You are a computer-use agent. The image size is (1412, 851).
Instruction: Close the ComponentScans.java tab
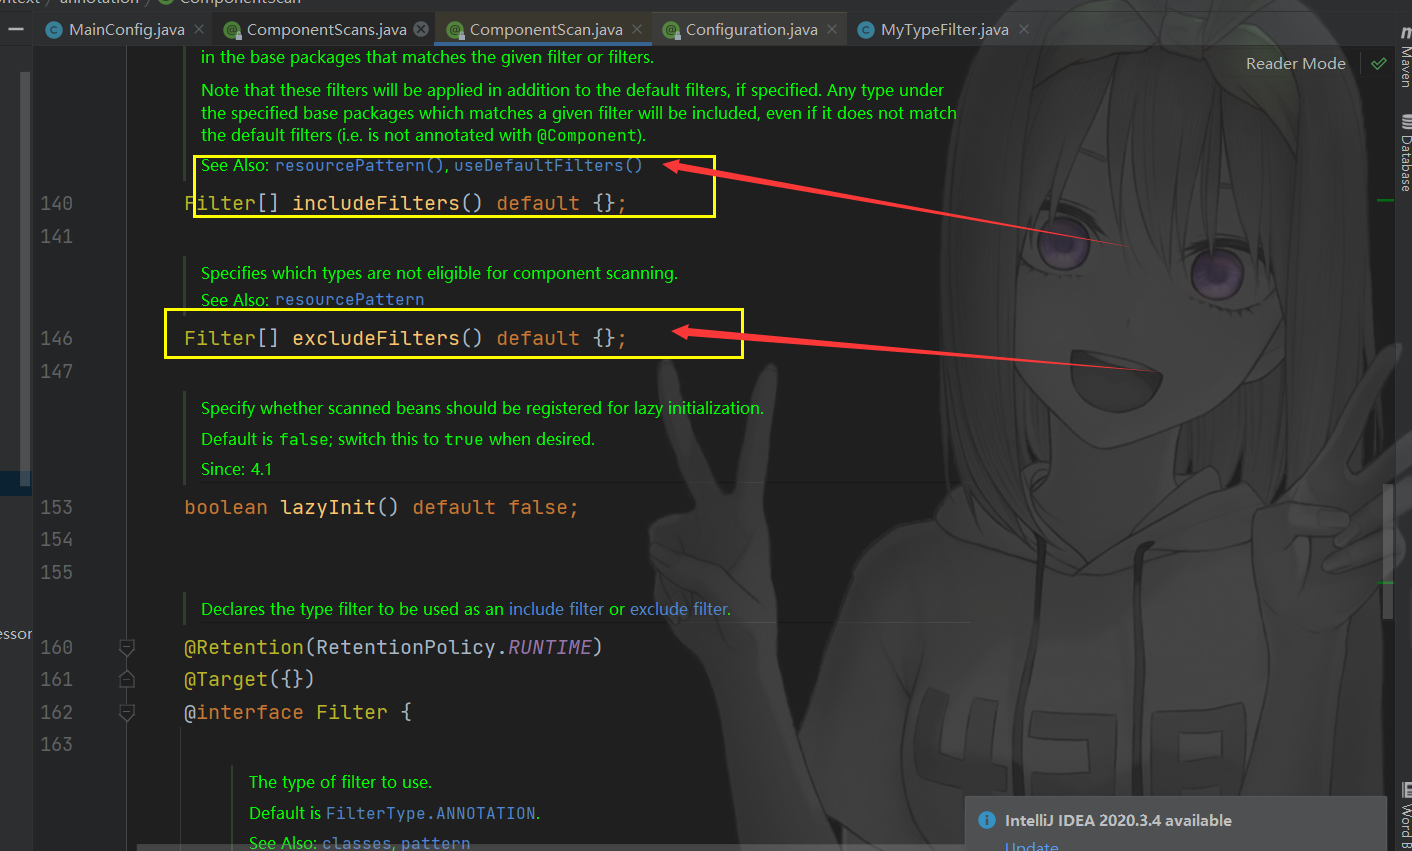421,29
